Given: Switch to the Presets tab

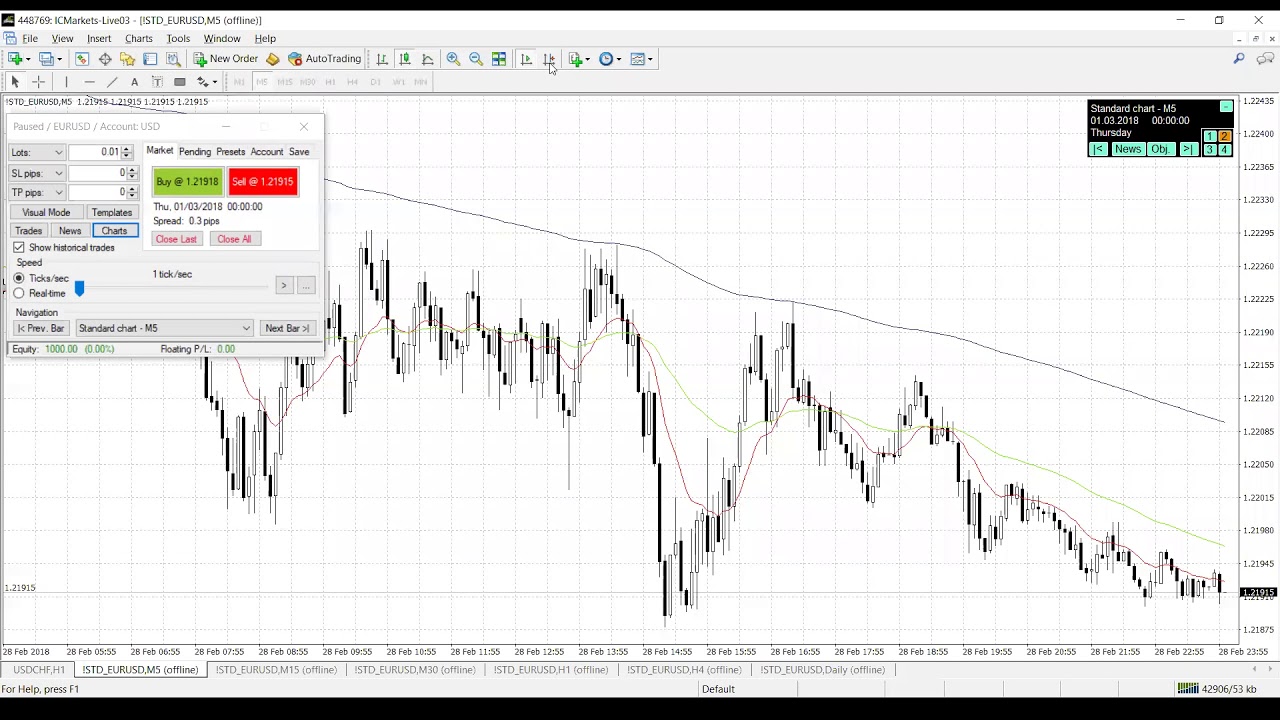Looking at the screenshot, I should (230, 152).
